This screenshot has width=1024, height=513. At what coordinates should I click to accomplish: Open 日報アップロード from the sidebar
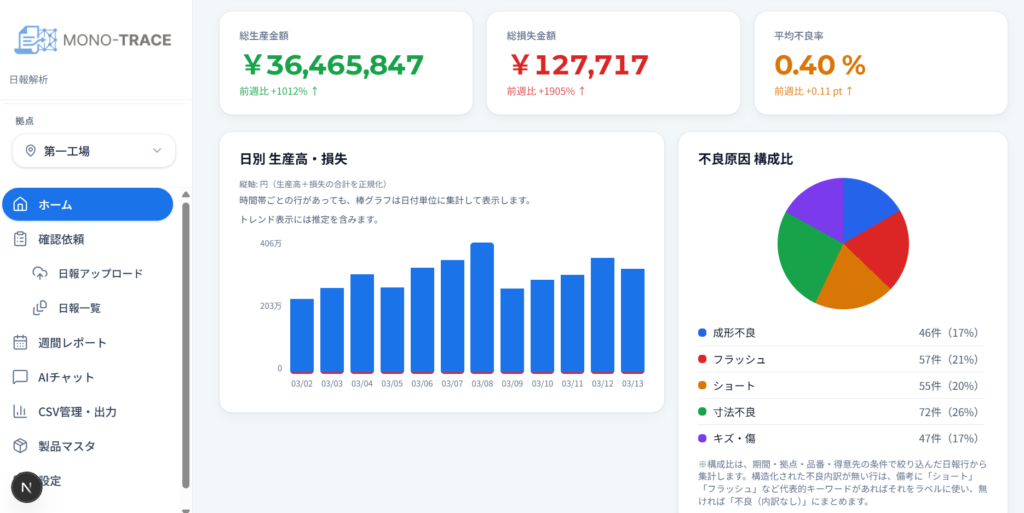pos(100,273)
